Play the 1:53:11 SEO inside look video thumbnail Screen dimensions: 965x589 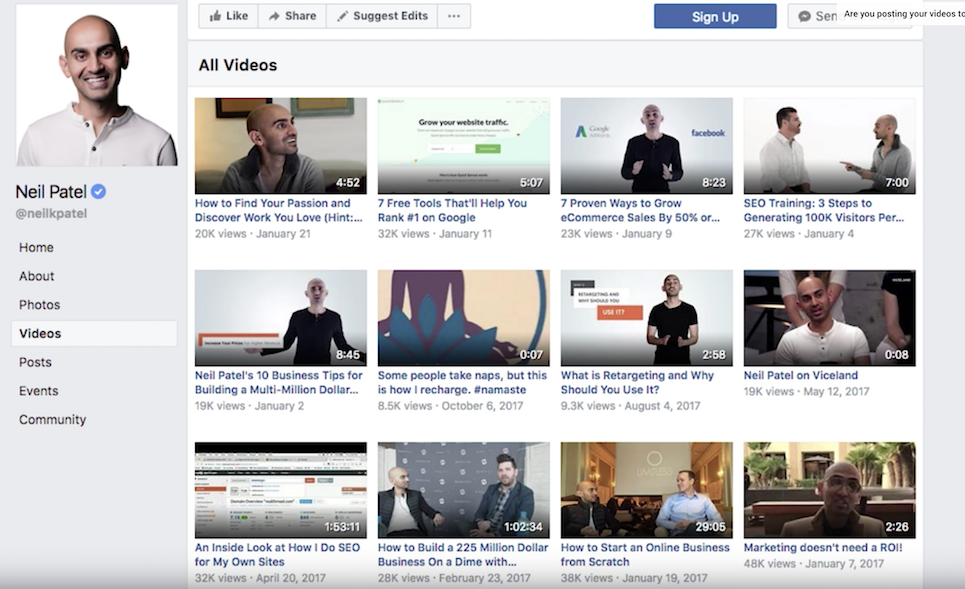tap(281, 491)
